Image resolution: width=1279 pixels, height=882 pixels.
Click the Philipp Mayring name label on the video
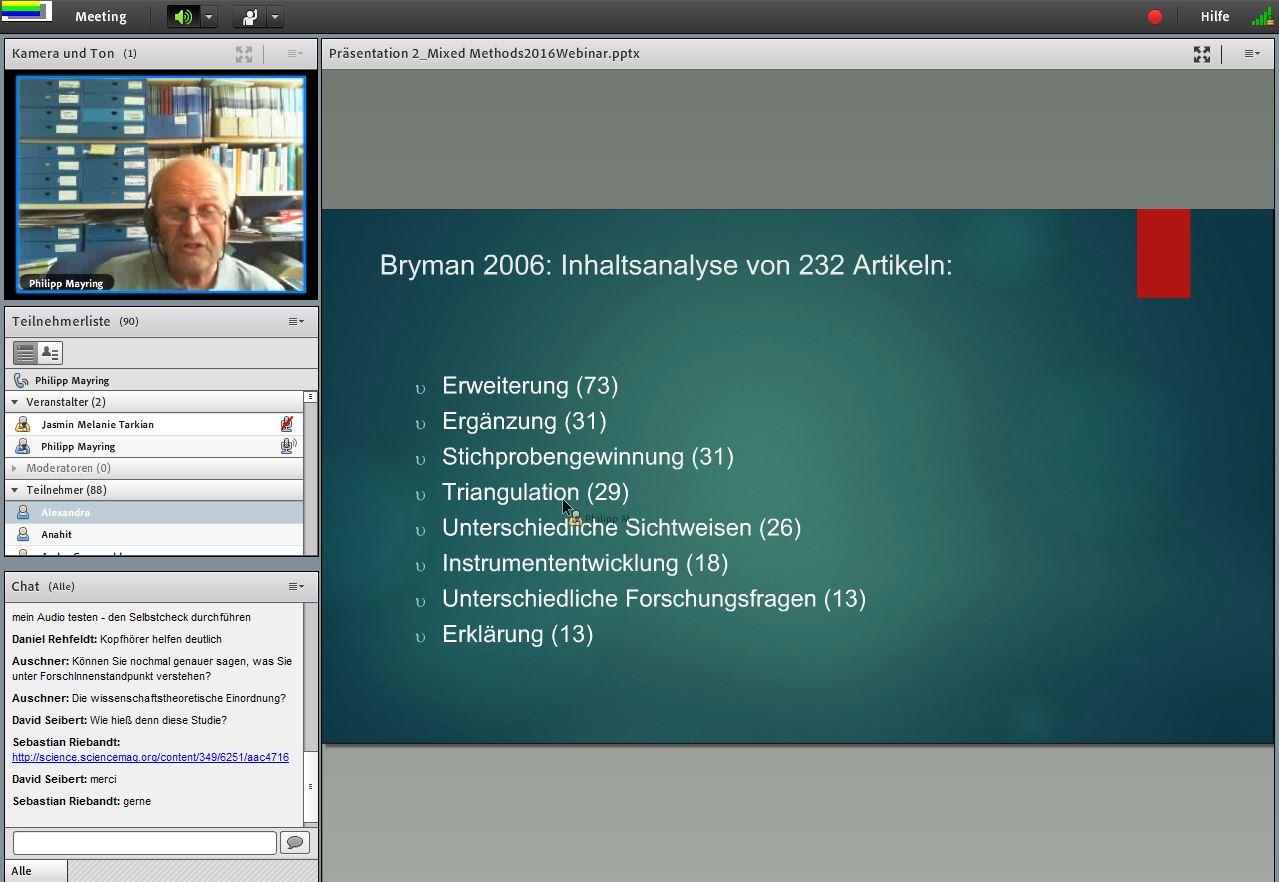(66, 284)
